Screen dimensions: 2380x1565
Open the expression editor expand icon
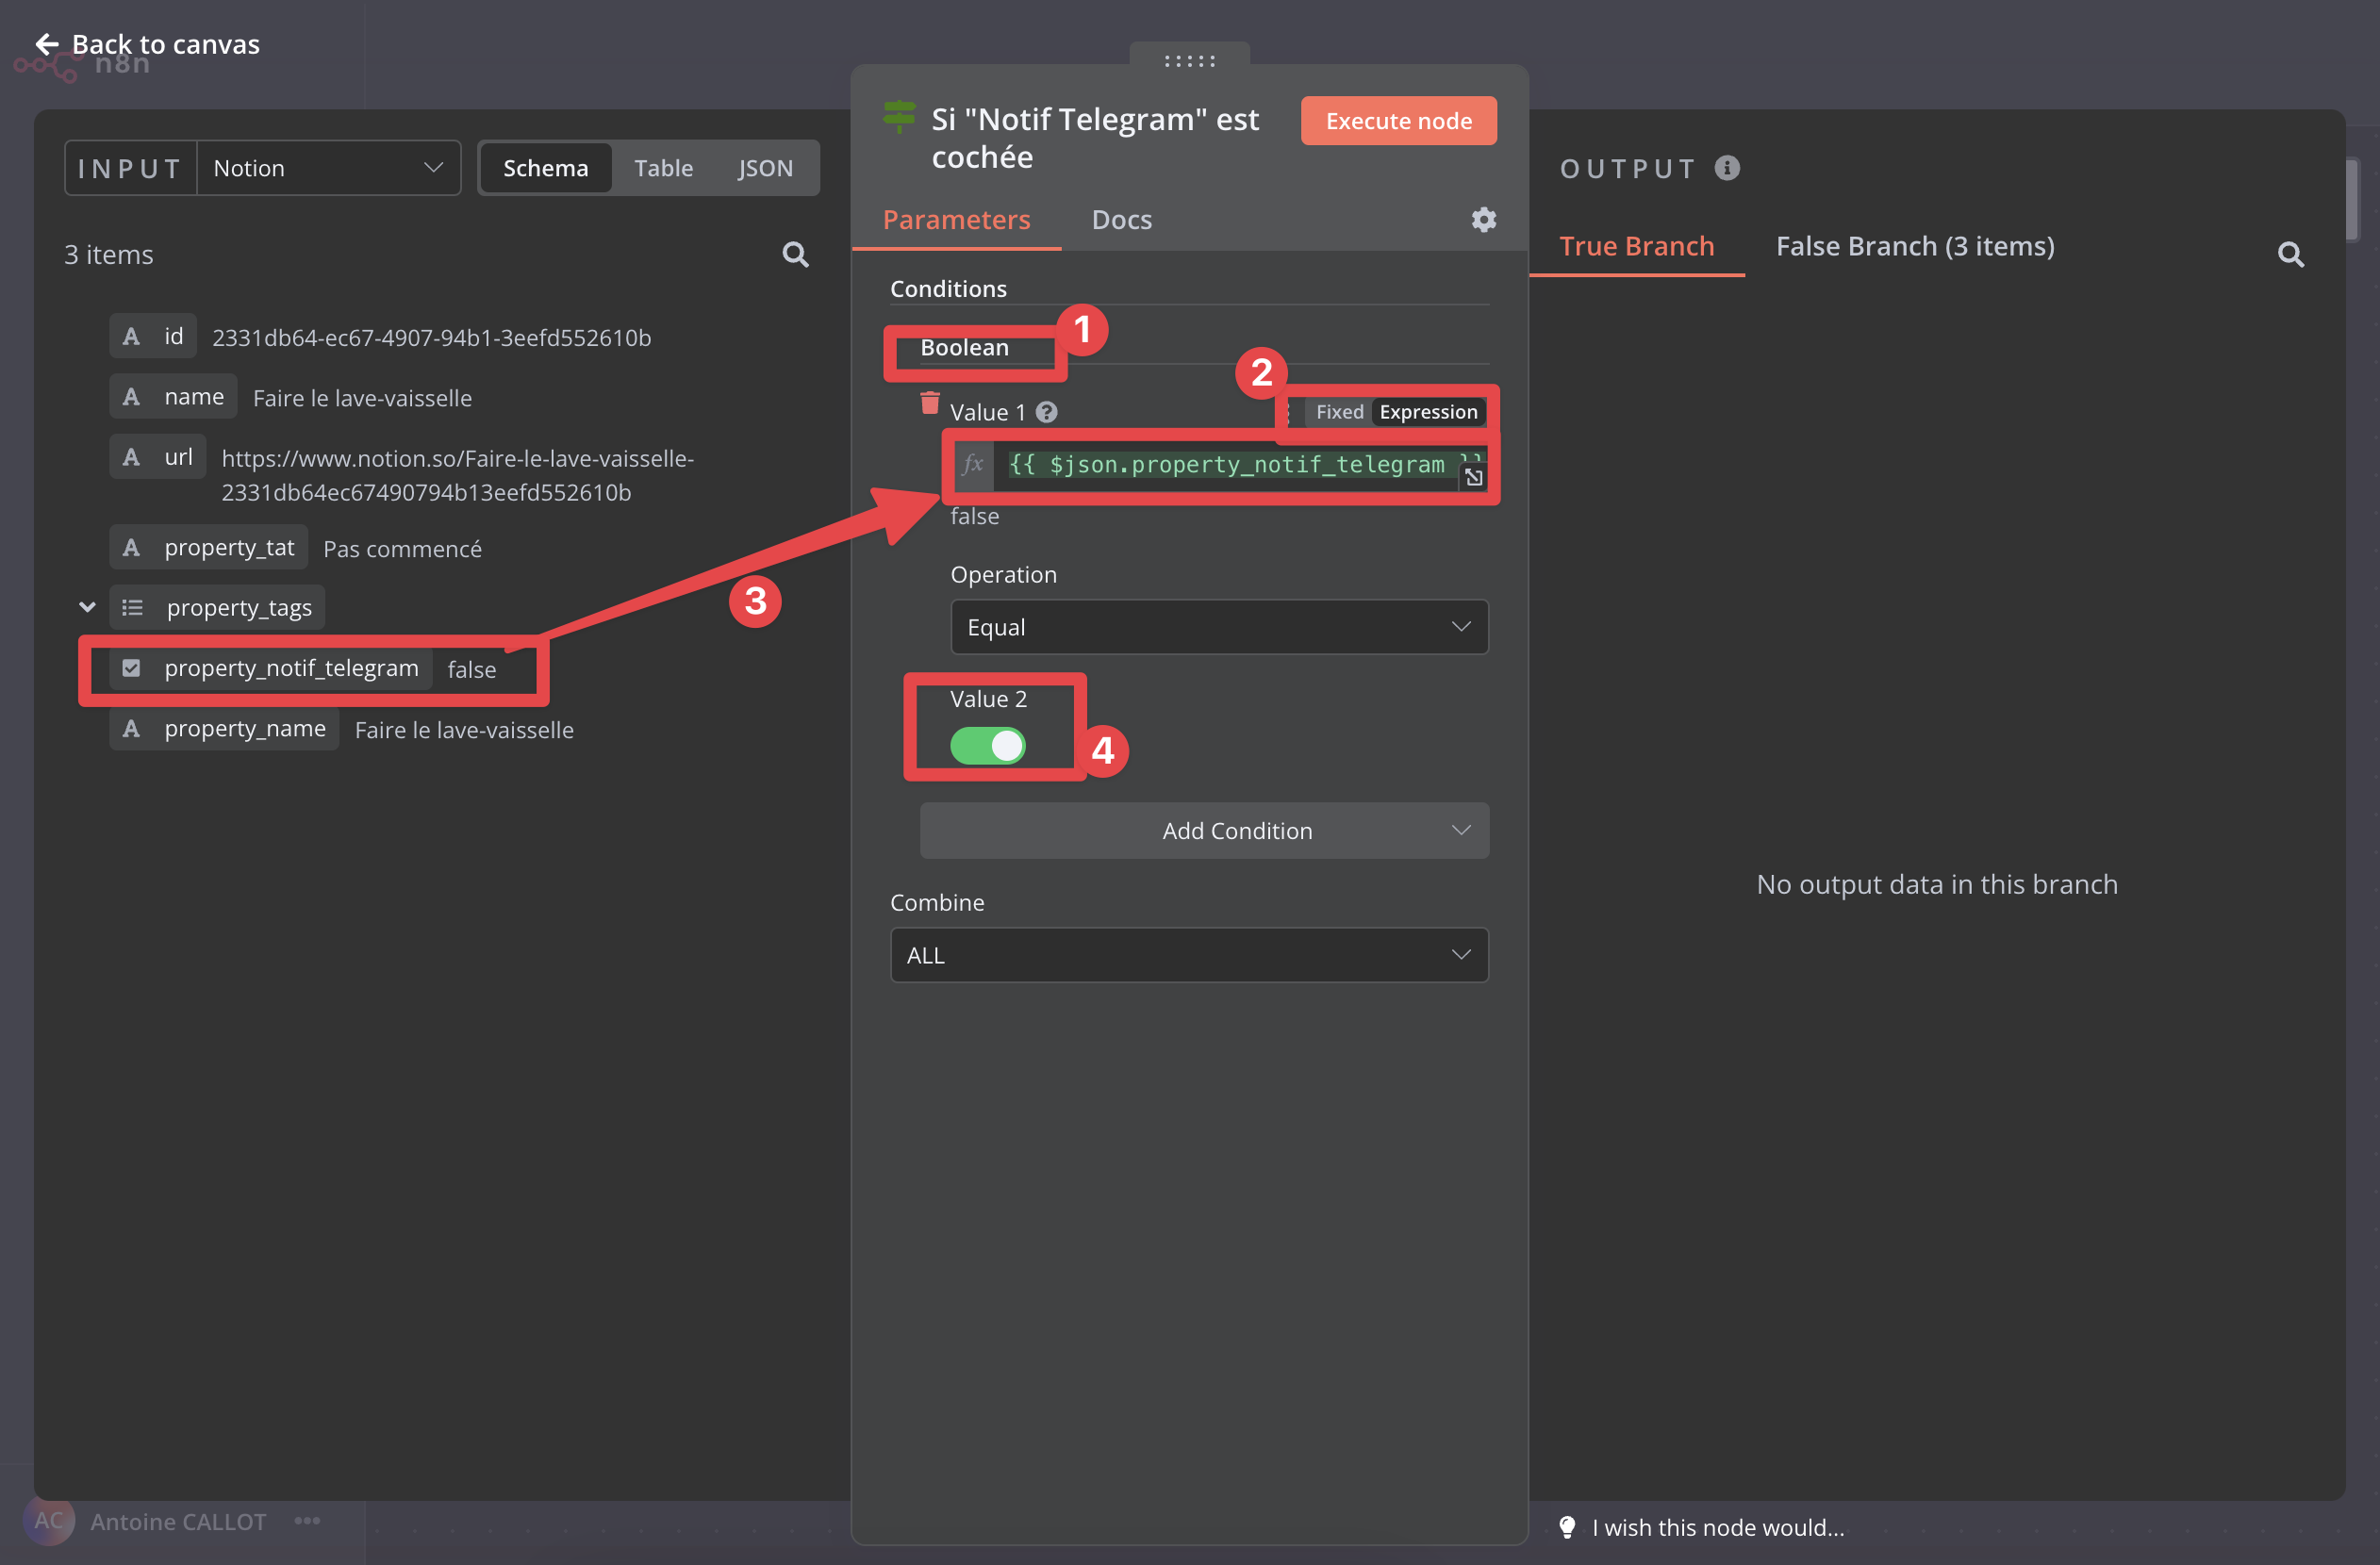[1473, 478]
